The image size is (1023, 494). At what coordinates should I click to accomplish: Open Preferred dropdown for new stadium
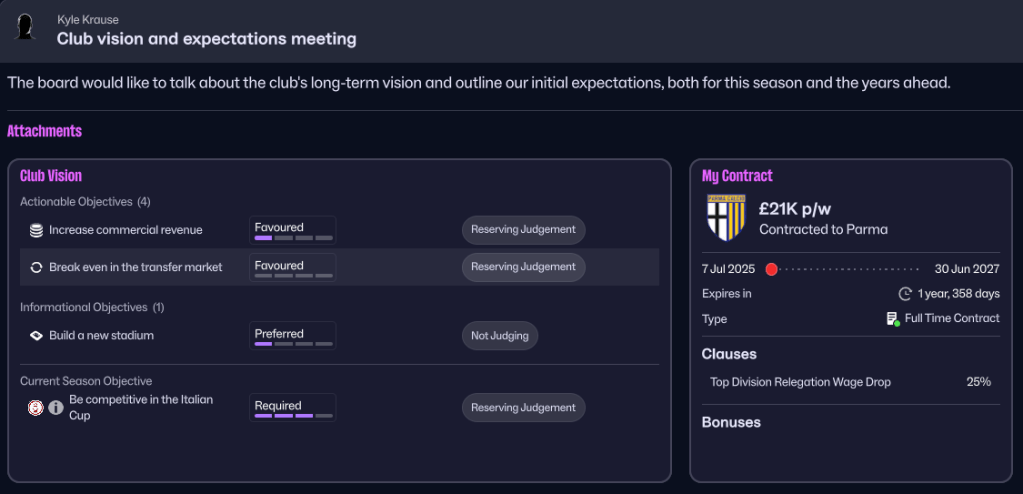(292, 335)
